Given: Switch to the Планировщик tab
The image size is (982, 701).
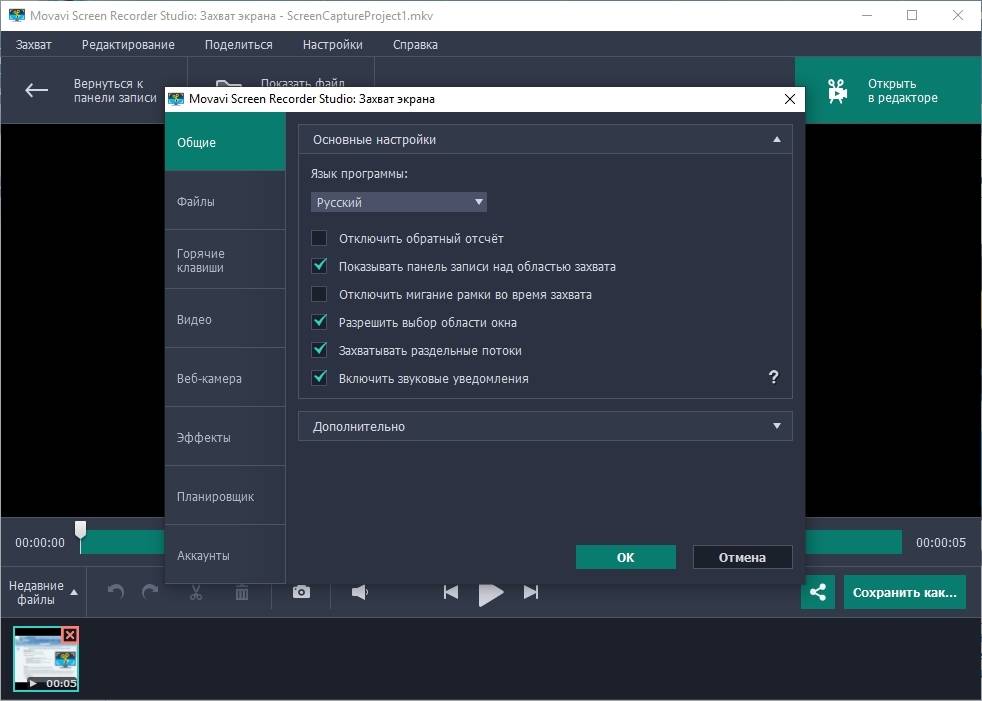Looking at the screenshot, I should pos(225,496).
